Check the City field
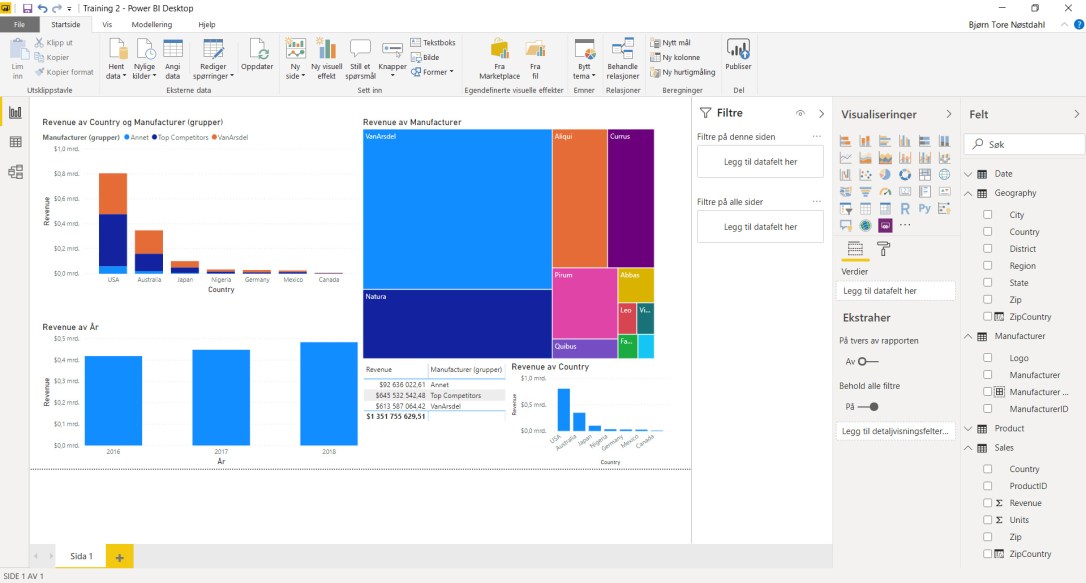Image resolution: width=1086 pixels, height=583 pixels. click(x=988, y=215)
